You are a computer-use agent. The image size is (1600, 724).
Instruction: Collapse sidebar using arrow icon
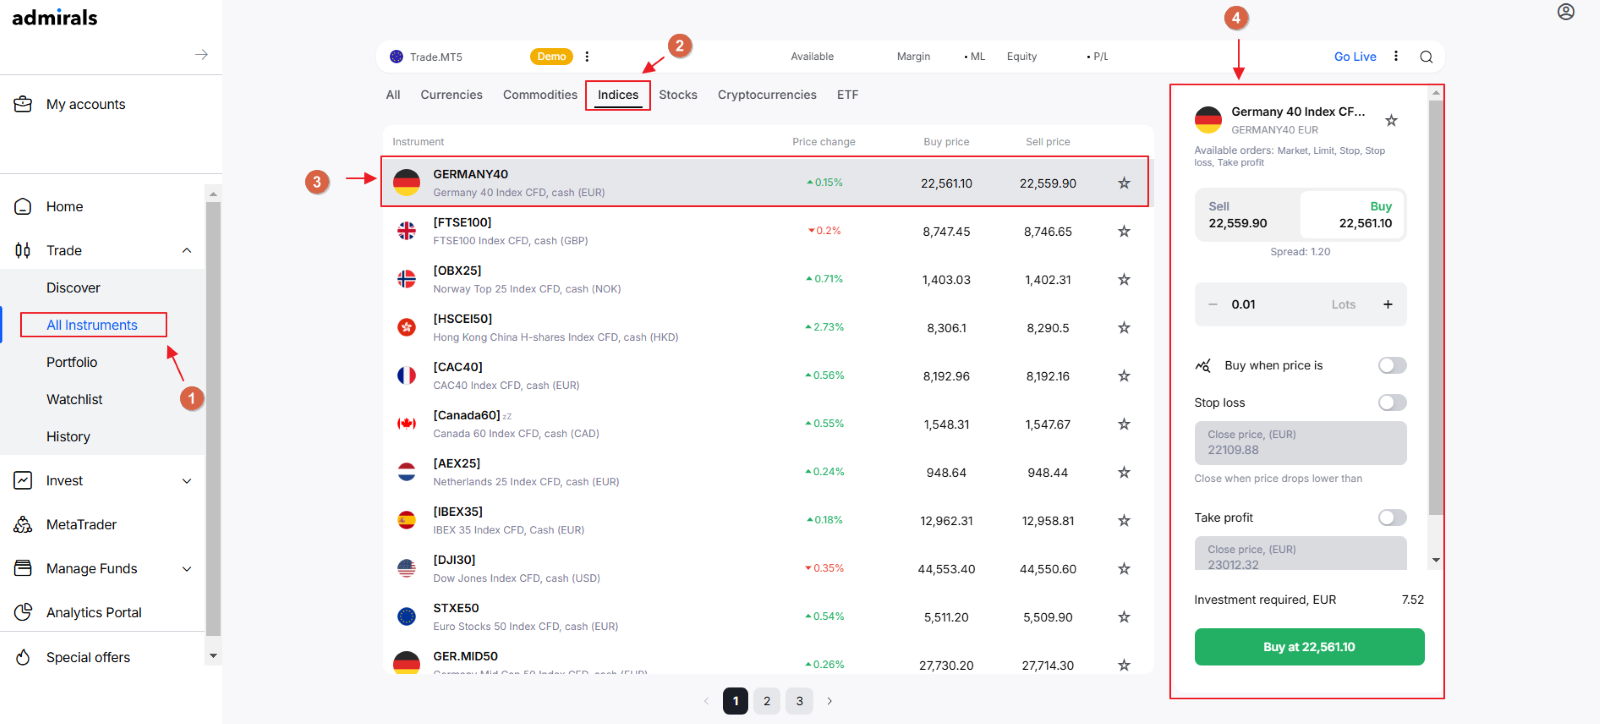click(x=201, y=54)
